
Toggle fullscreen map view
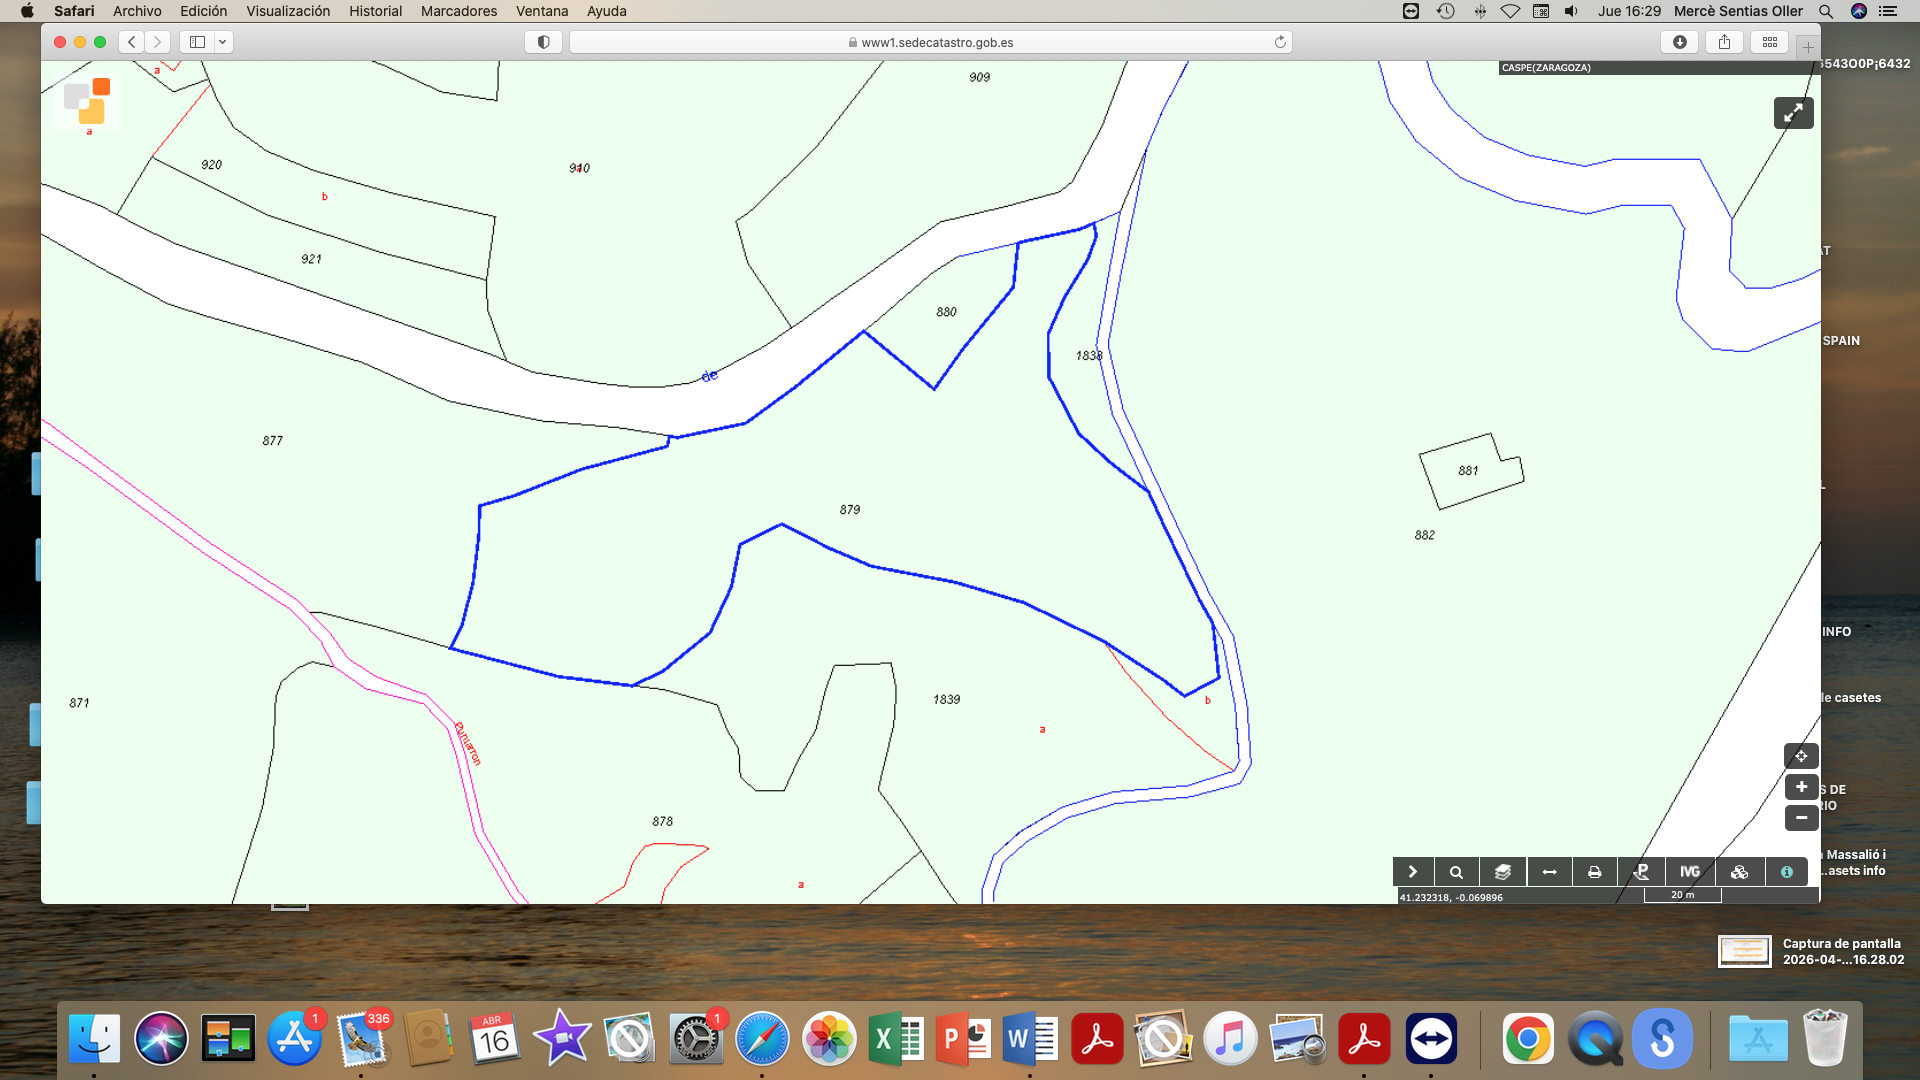(1793, 113)
